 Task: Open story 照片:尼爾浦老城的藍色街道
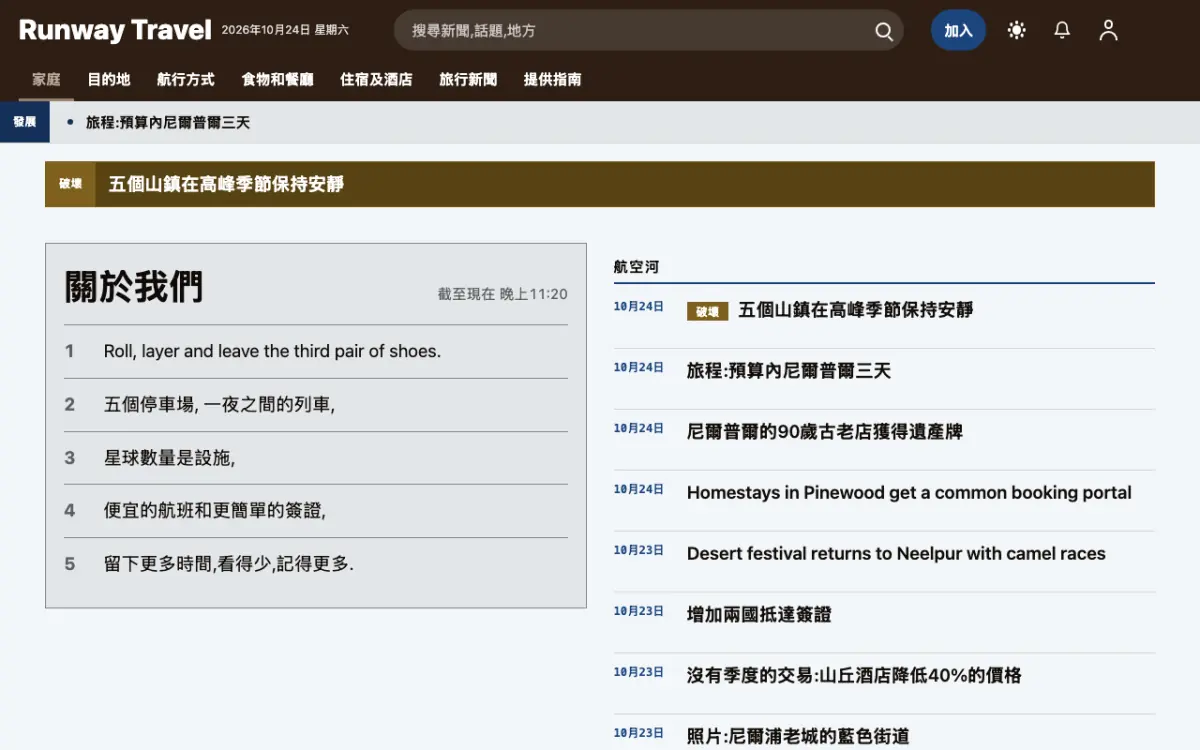798,737
